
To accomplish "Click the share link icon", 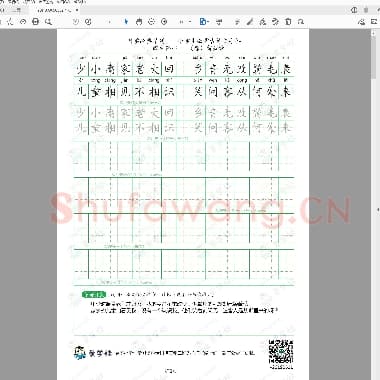I will 361,22.
